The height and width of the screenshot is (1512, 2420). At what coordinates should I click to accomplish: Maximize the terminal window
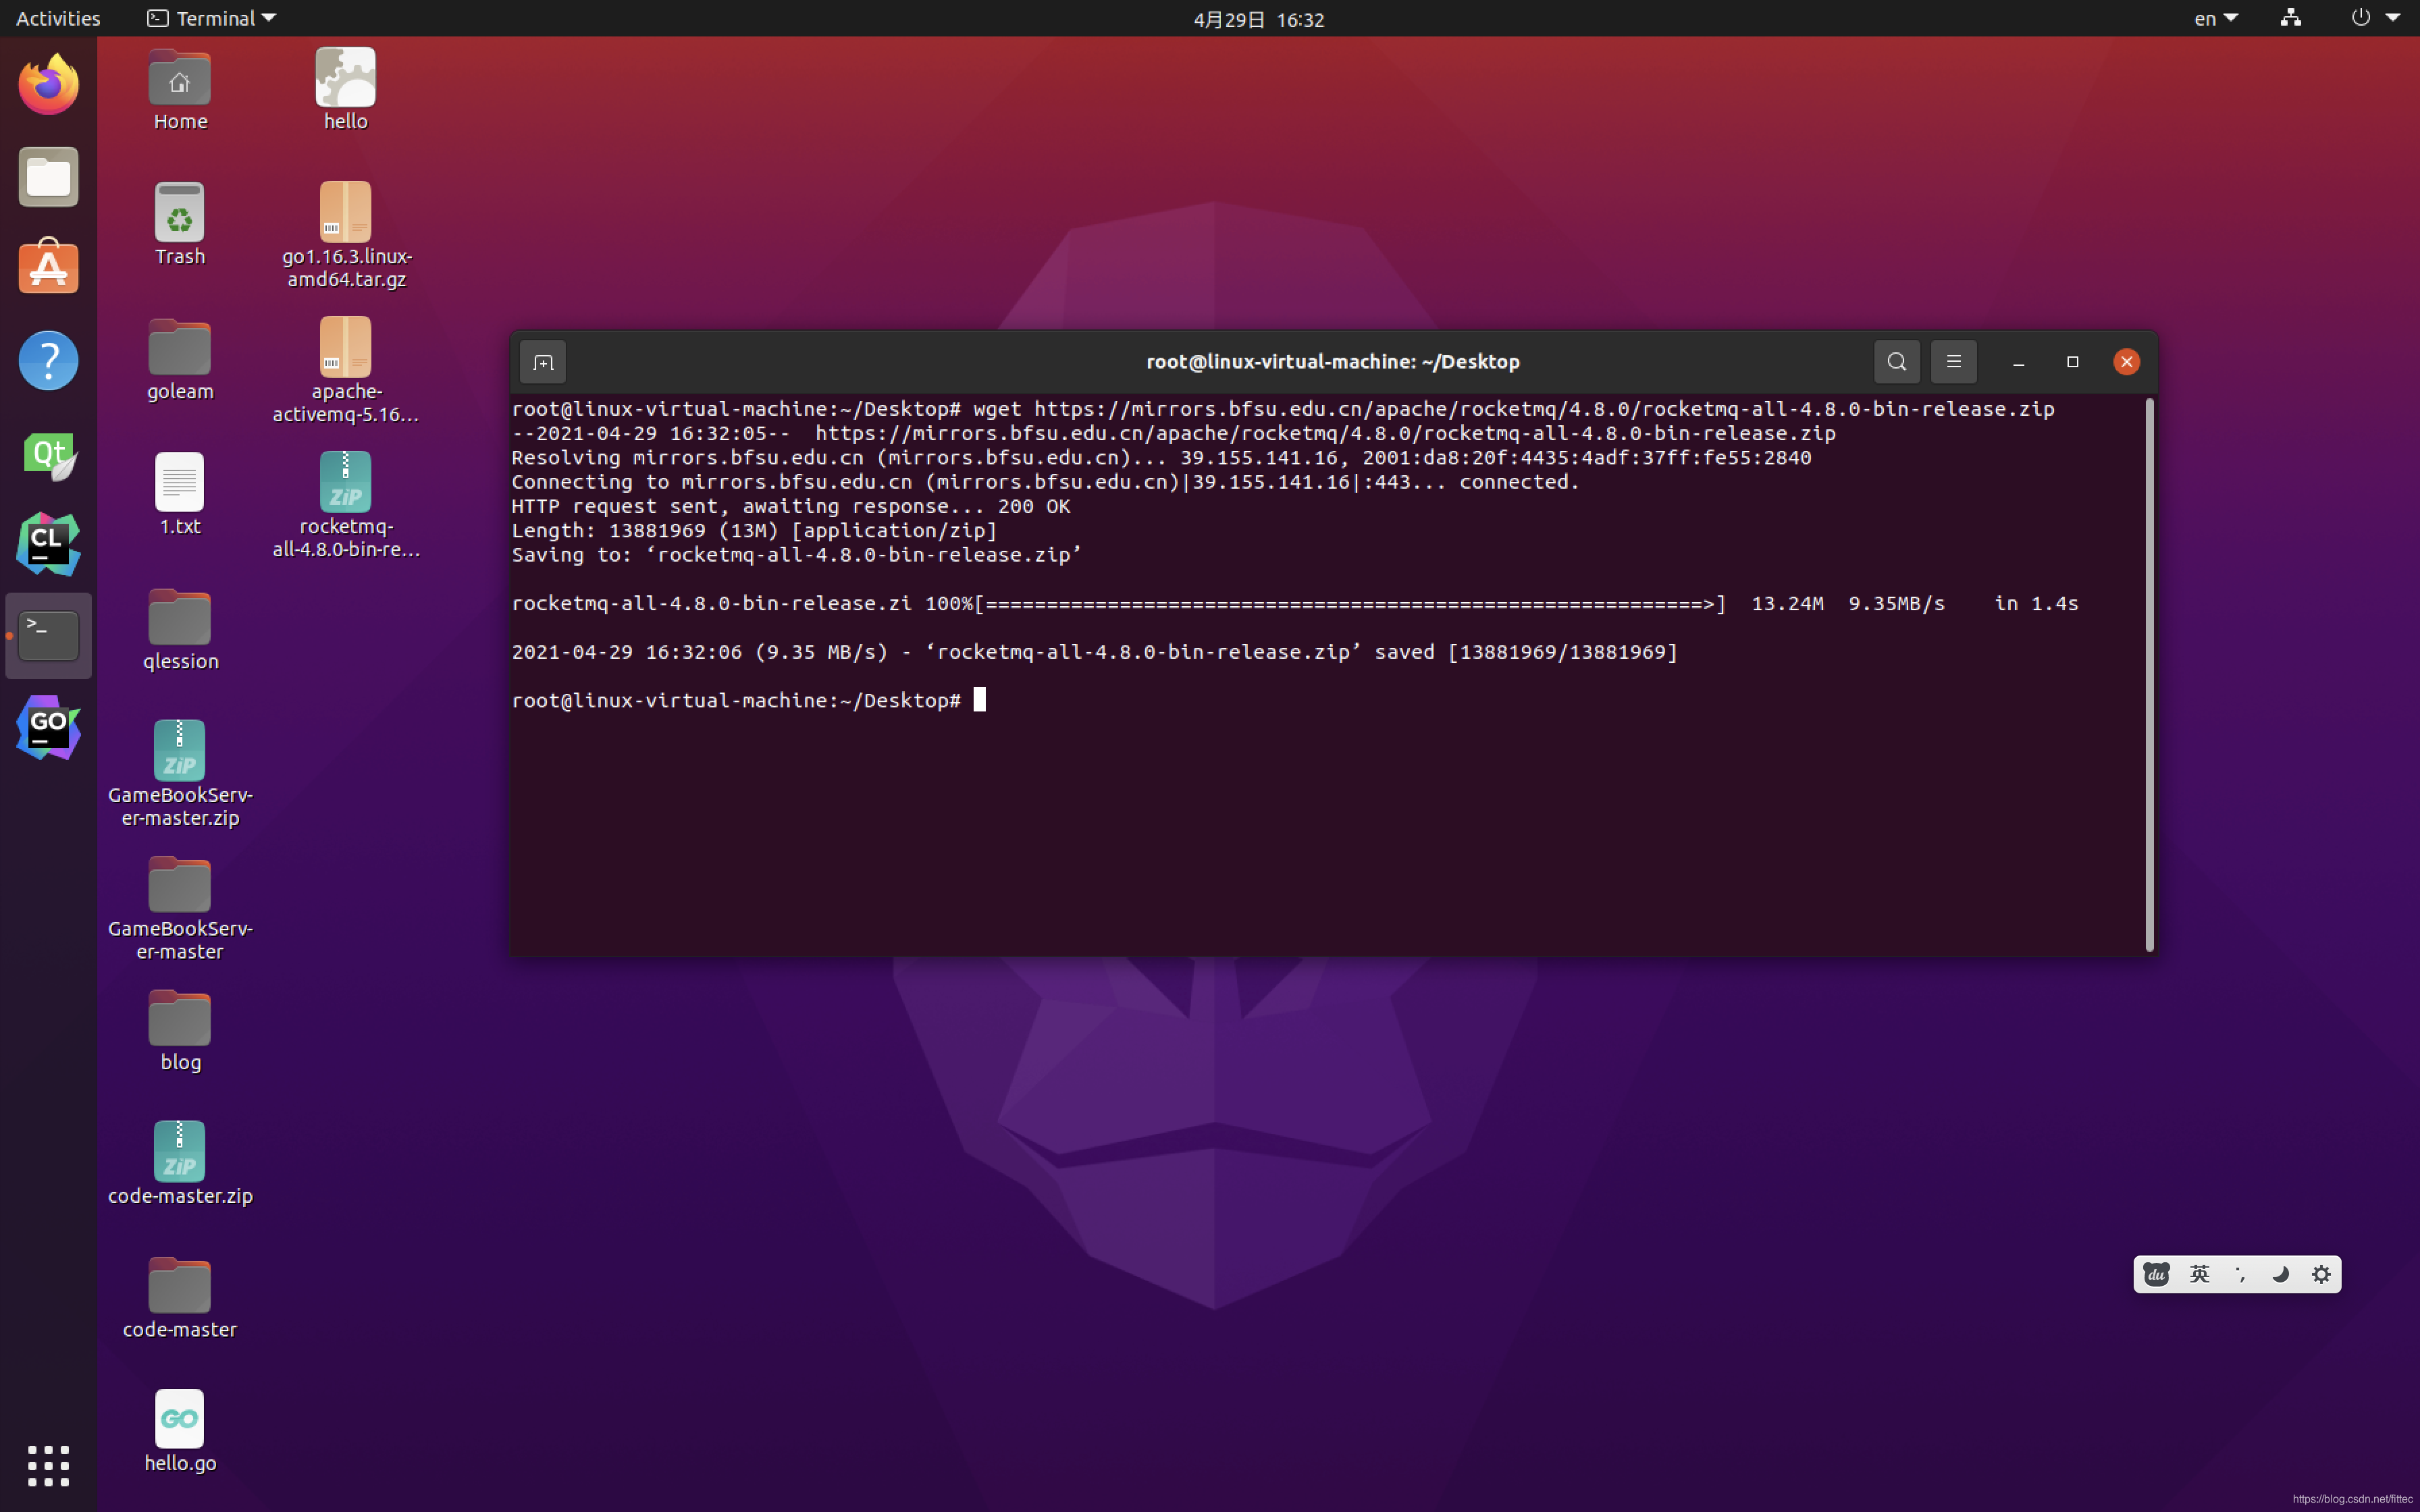point(2072,362)
